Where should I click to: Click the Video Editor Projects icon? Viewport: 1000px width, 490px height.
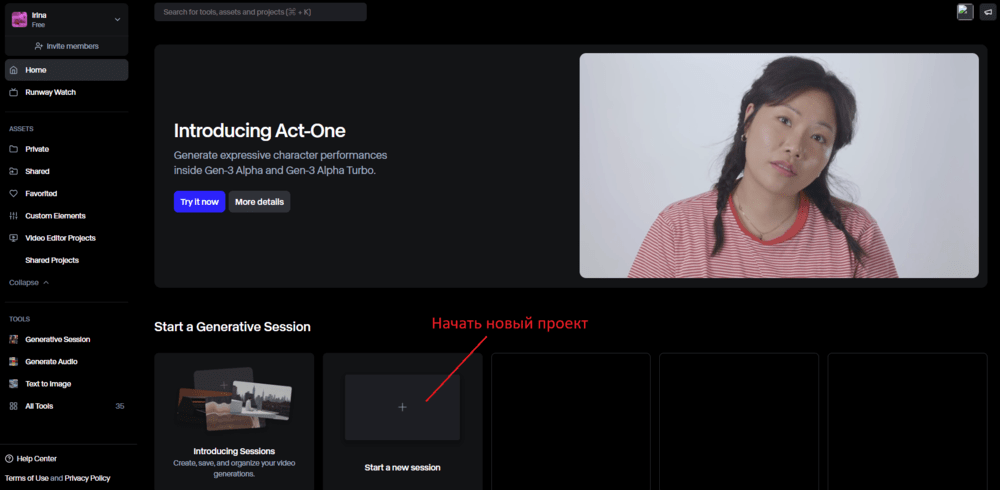tap(13, 238)
